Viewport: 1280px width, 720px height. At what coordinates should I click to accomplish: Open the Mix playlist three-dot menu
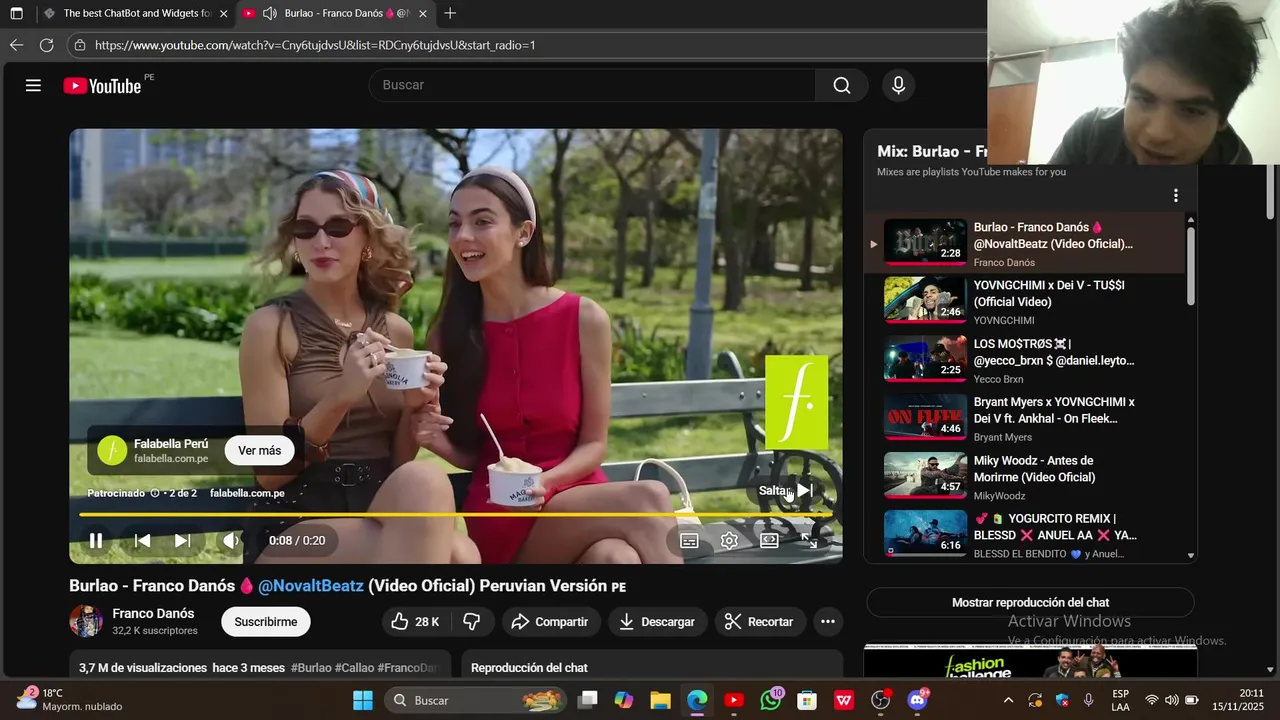[x=1176, y=196]
